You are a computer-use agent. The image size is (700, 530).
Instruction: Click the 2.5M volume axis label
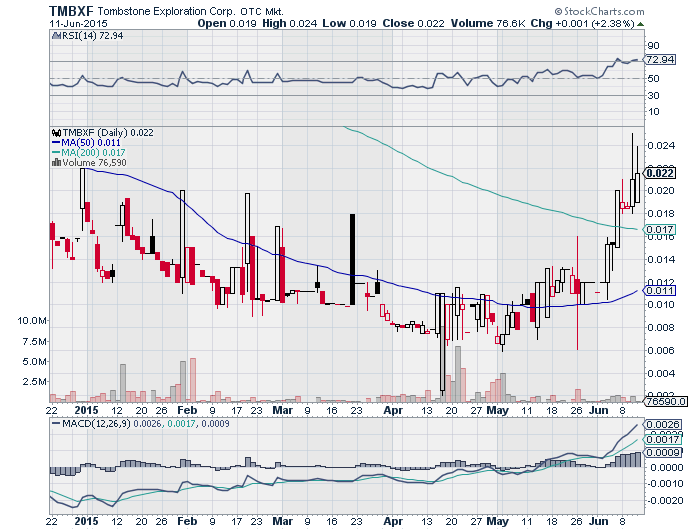[x=35, y=382]
